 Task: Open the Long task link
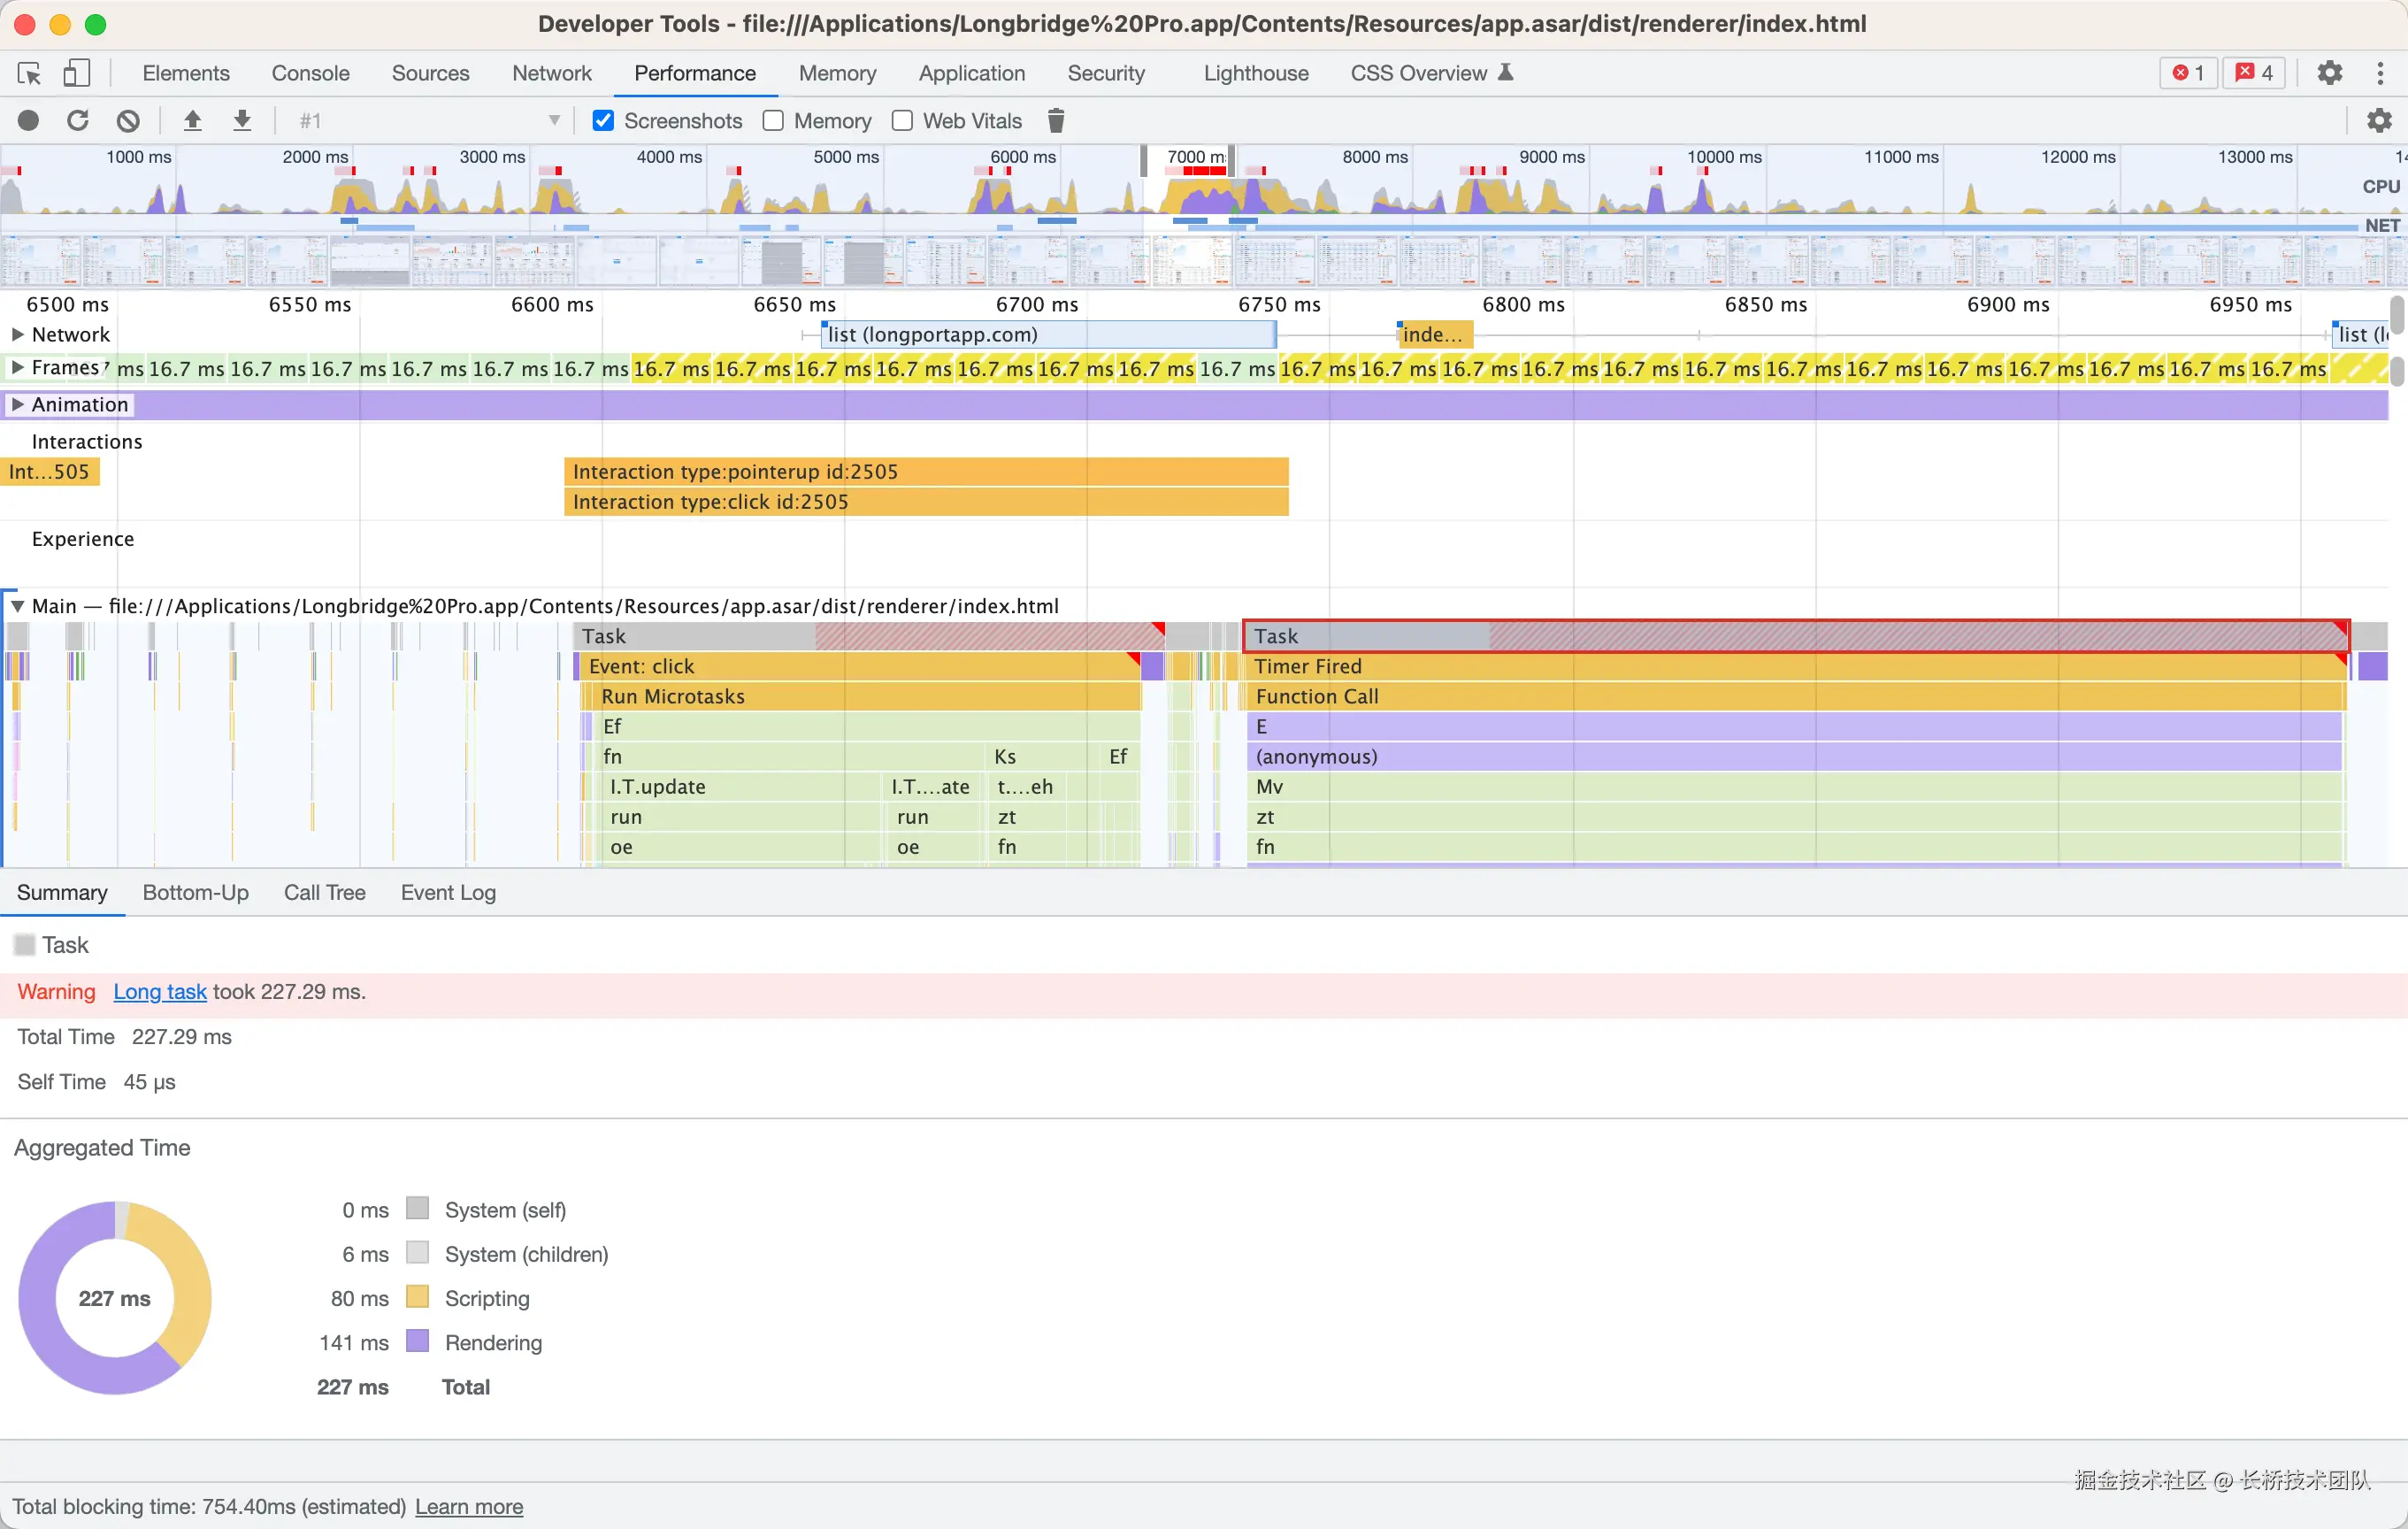[x=160, y=991]
